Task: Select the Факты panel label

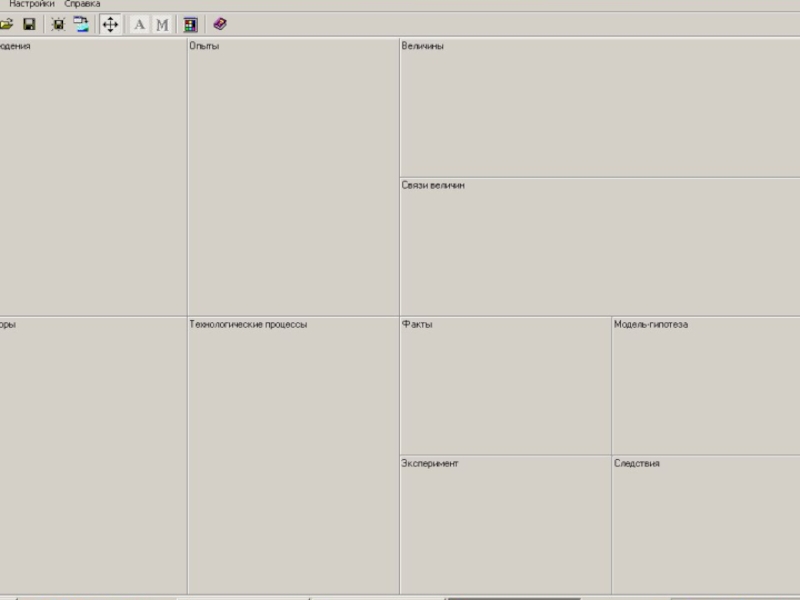Action: point(417,324)
